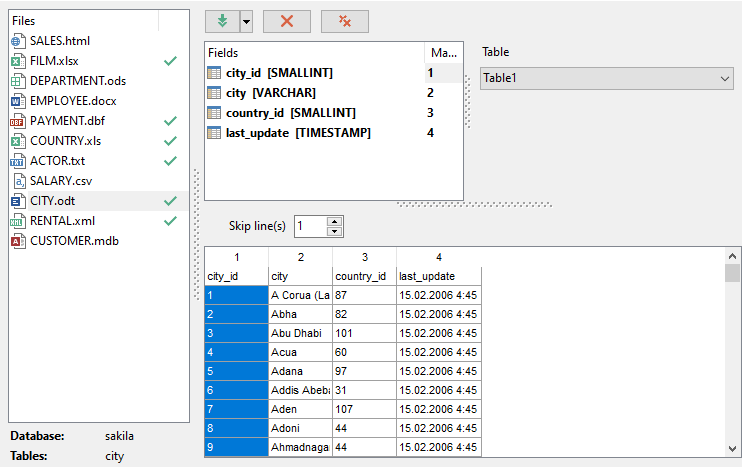
Task: Click the preview grid vertical scrollbar down arrow
Action: (x=733, y=447)
